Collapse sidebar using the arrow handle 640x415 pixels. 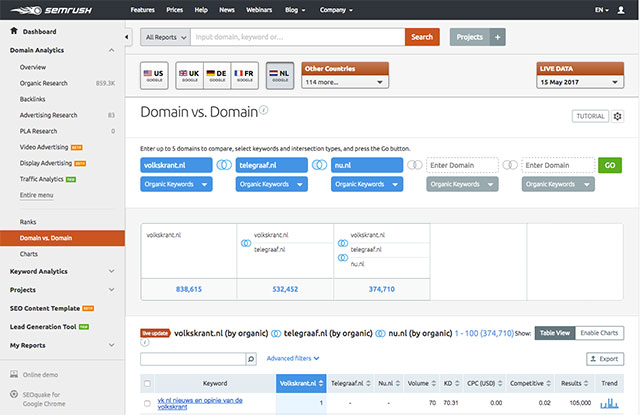(127, 37)
